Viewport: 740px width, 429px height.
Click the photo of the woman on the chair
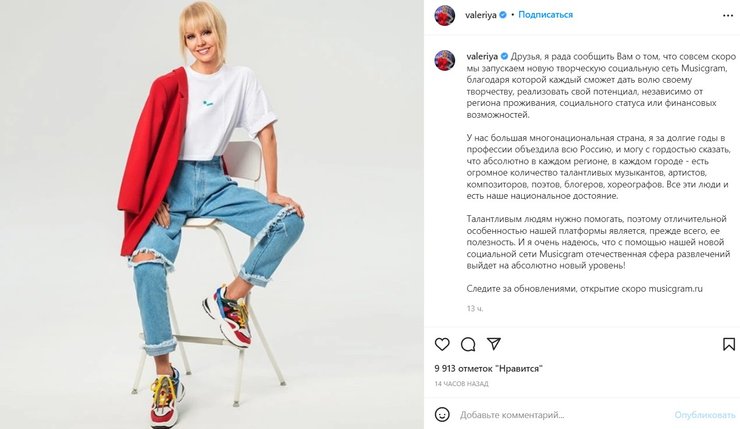[x=211, y=214]
